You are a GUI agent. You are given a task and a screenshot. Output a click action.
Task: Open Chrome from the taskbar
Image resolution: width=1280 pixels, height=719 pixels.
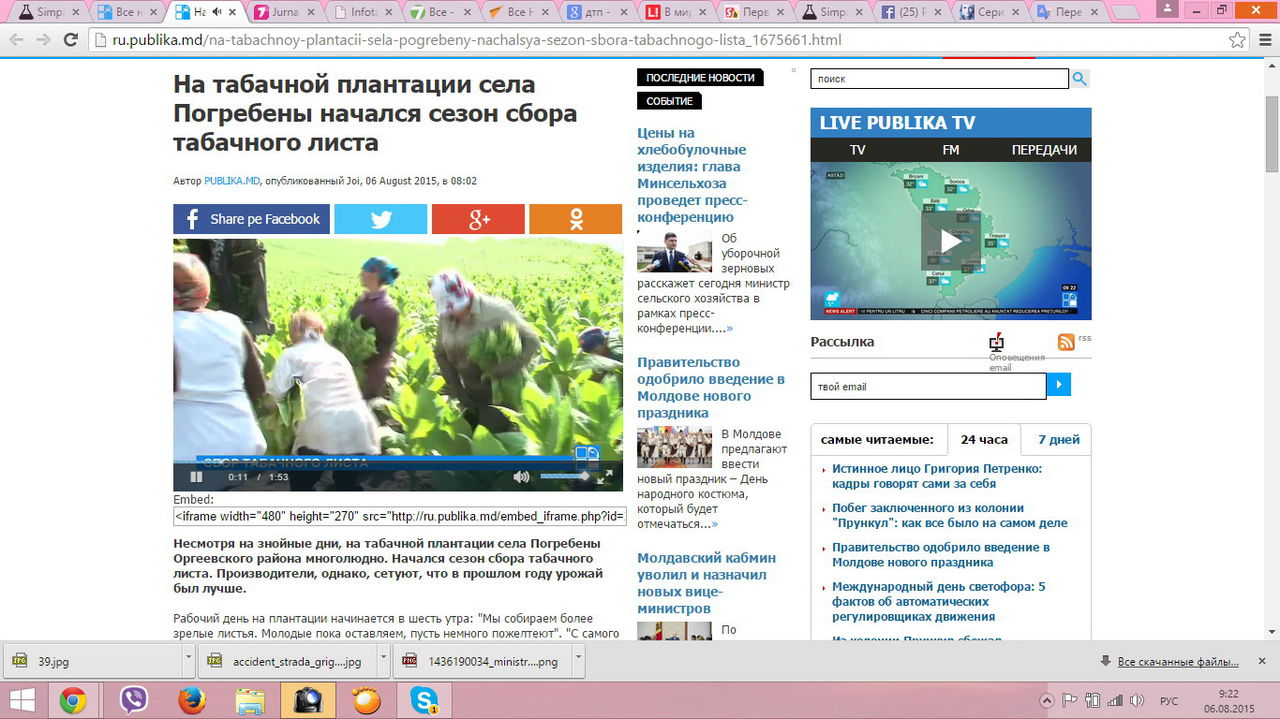pyautogui.click(x=73, y=700)
